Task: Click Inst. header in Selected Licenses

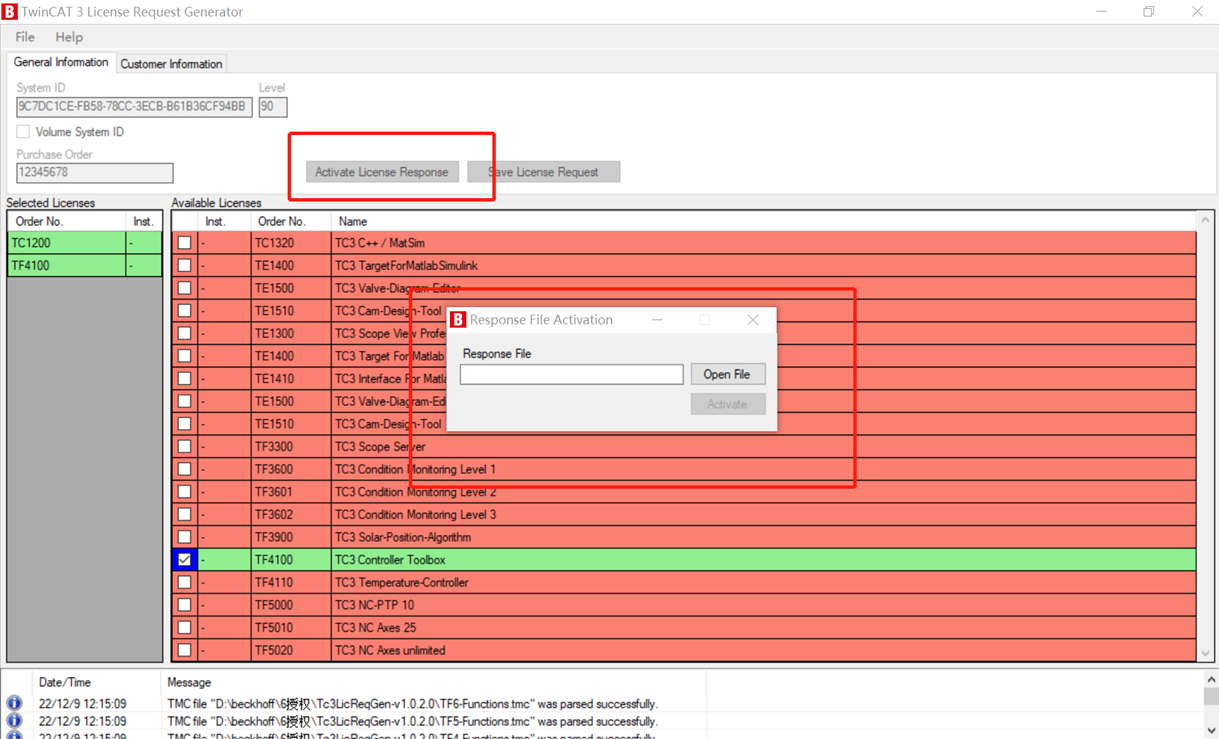Action: point(144,221)
